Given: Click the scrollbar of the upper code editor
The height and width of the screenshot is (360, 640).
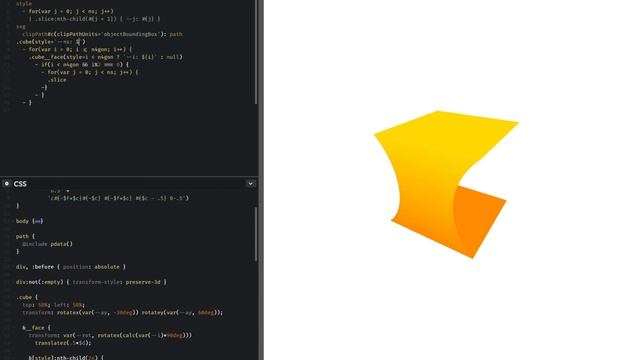Looking at the screenshot, I should coord(256,52).
